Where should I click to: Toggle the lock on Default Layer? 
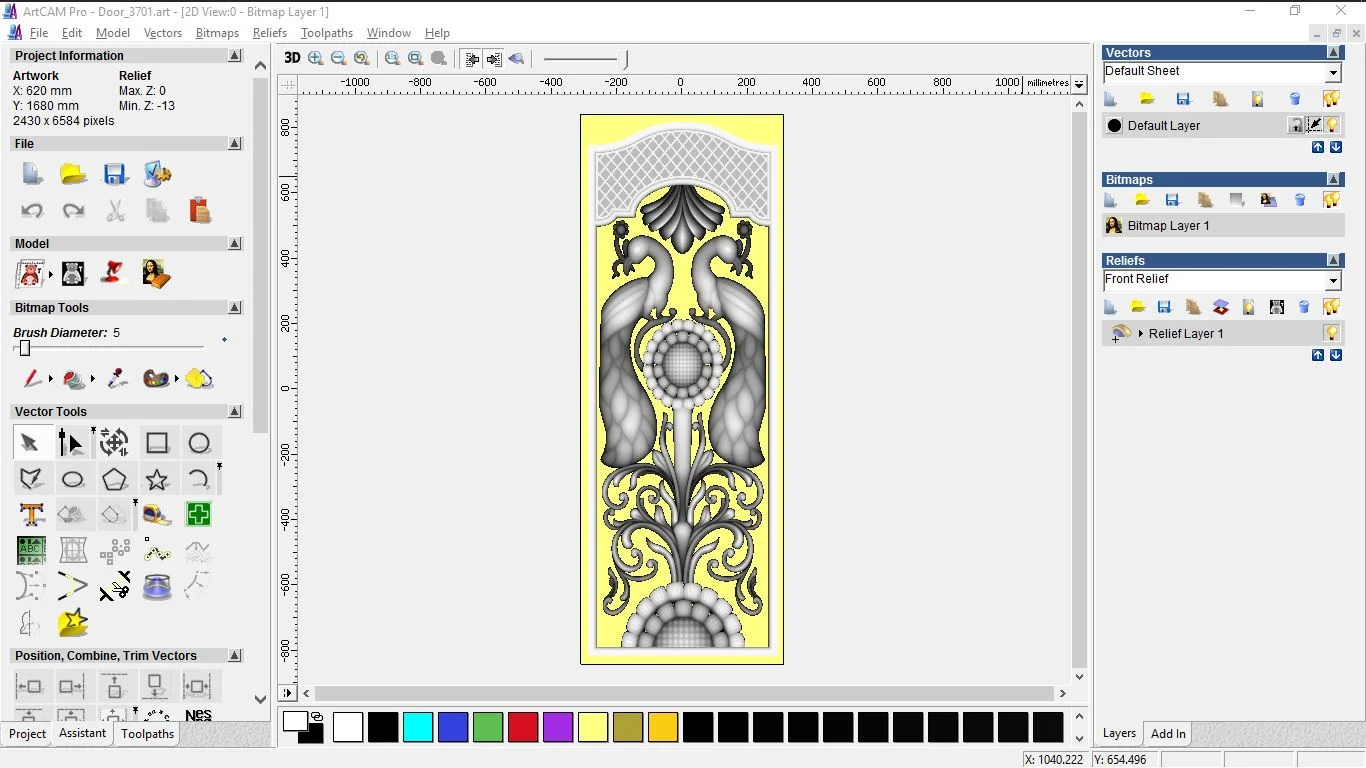point(1296,125)
